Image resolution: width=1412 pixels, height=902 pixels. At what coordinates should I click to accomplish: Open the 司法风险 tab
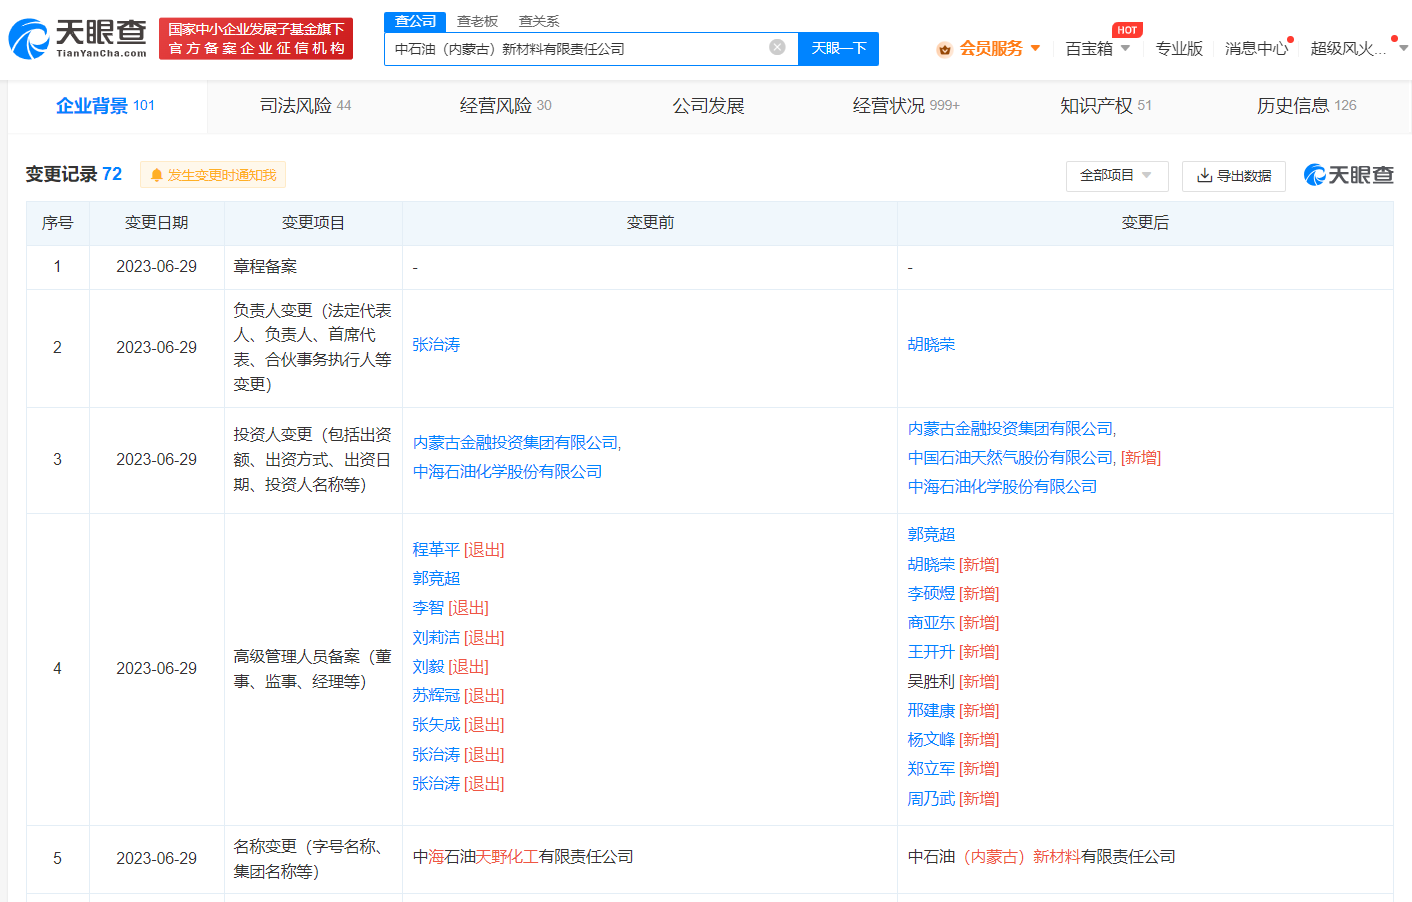click(x=305, y=105)
